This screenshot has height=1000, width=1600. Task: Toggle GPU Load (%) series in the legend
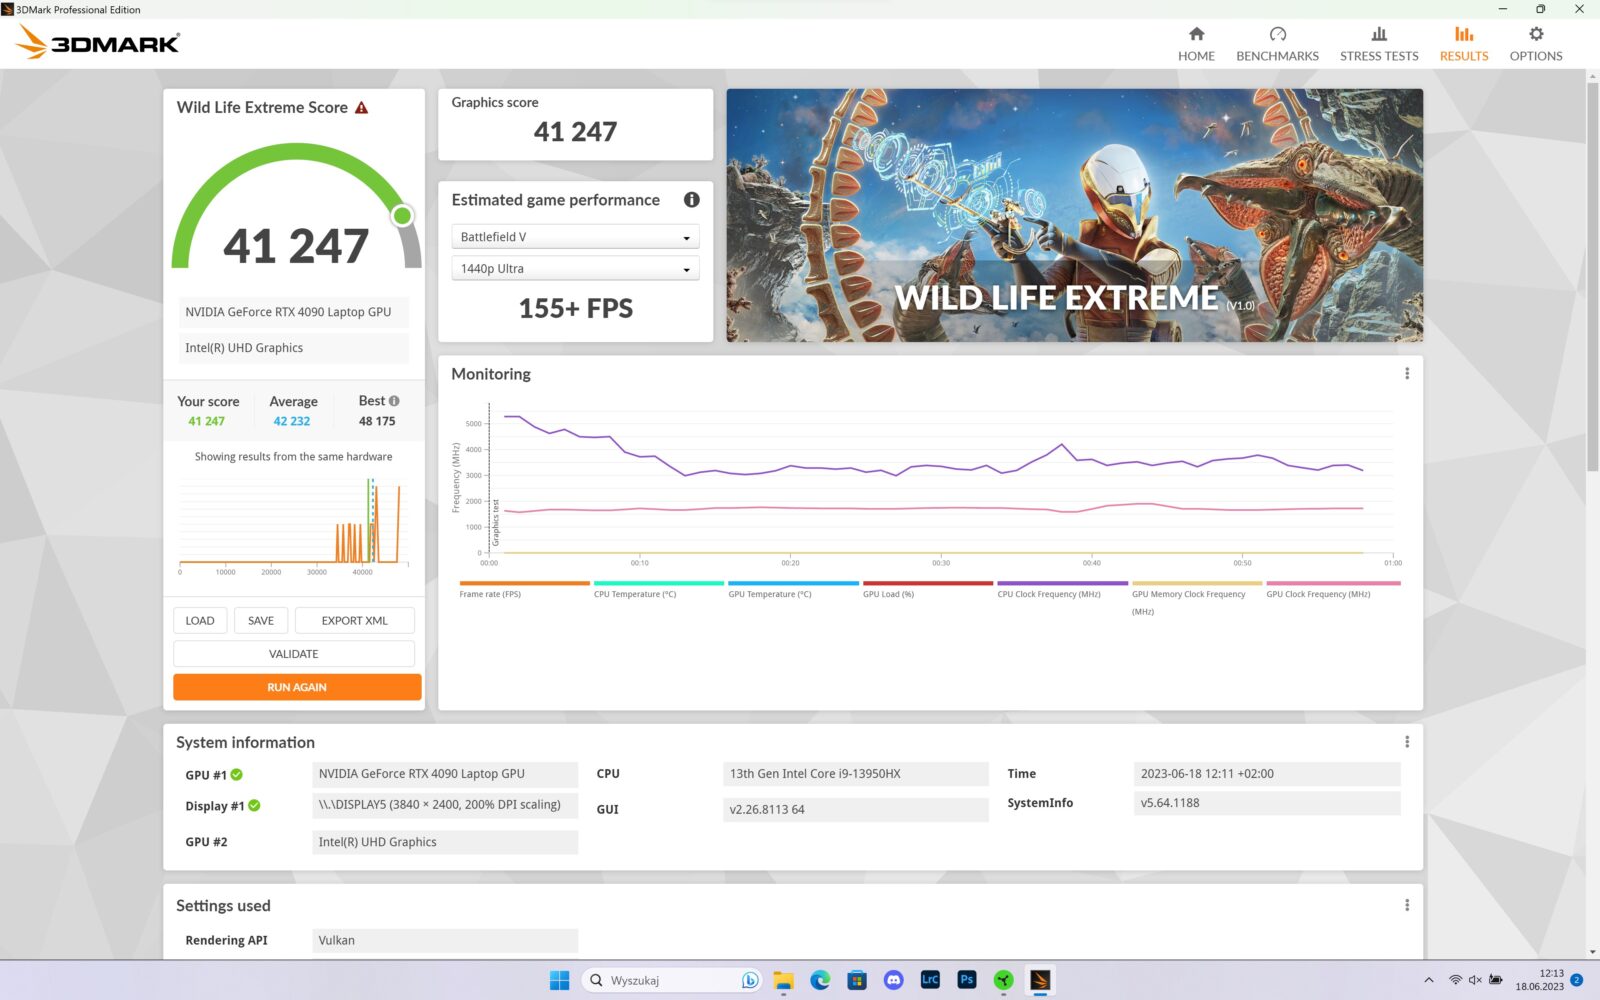[x=888, y=594]
